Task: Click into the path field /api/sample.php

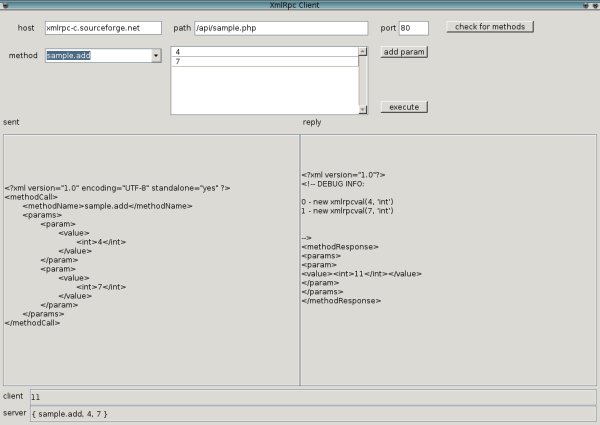Action: click(x=282, y=28)
